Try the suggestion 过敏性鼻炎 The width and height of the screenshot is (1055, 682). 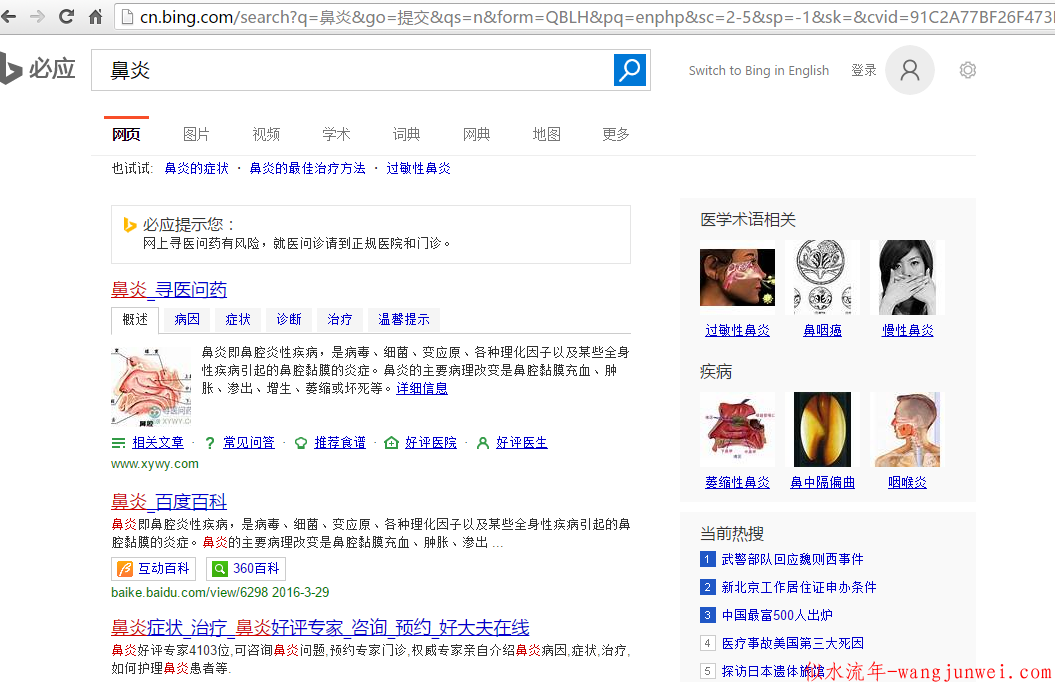pos(419,168)
